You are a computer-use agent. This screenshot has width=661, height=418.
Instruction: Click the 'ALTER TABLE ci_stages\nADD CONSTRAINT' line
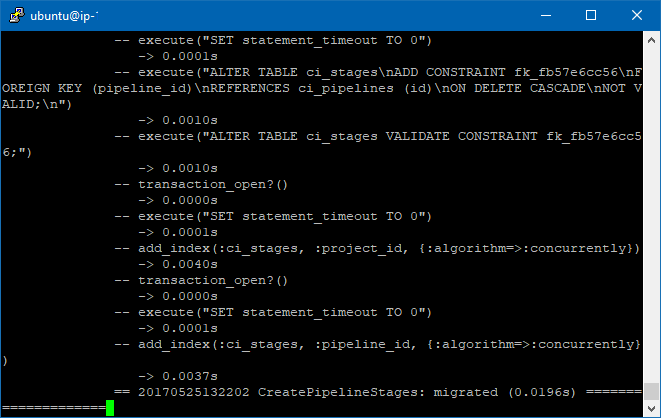click(378, 72)
